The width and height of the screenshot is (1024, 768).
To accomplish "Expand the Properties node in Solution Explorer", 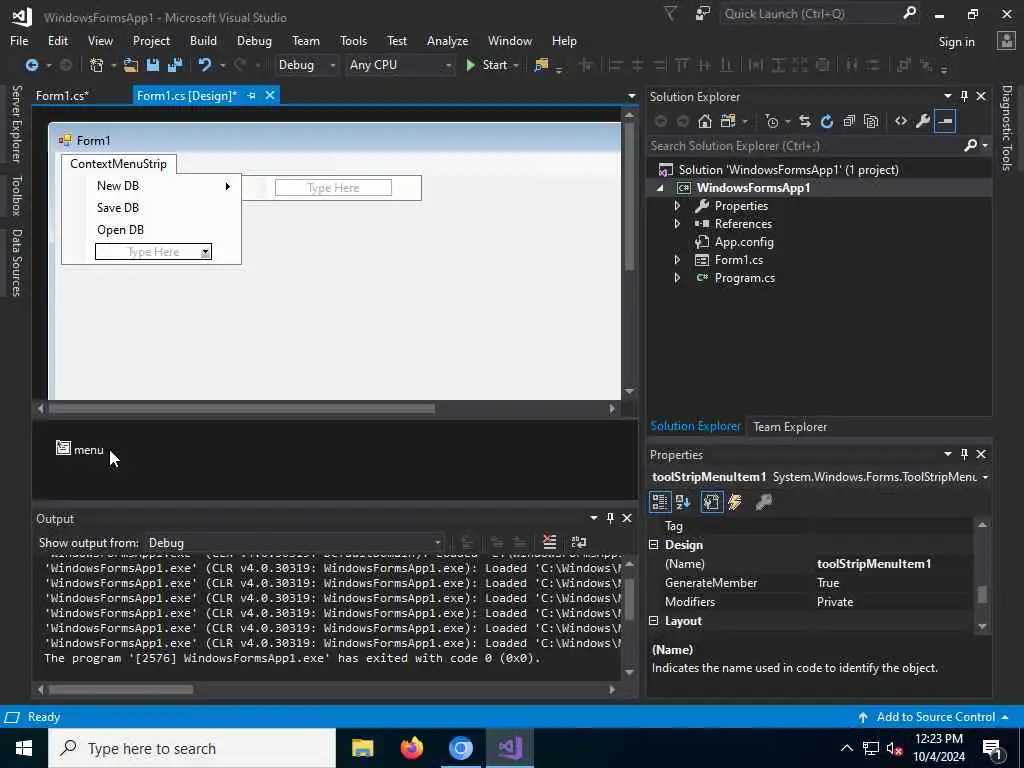I will pos(677,206).
